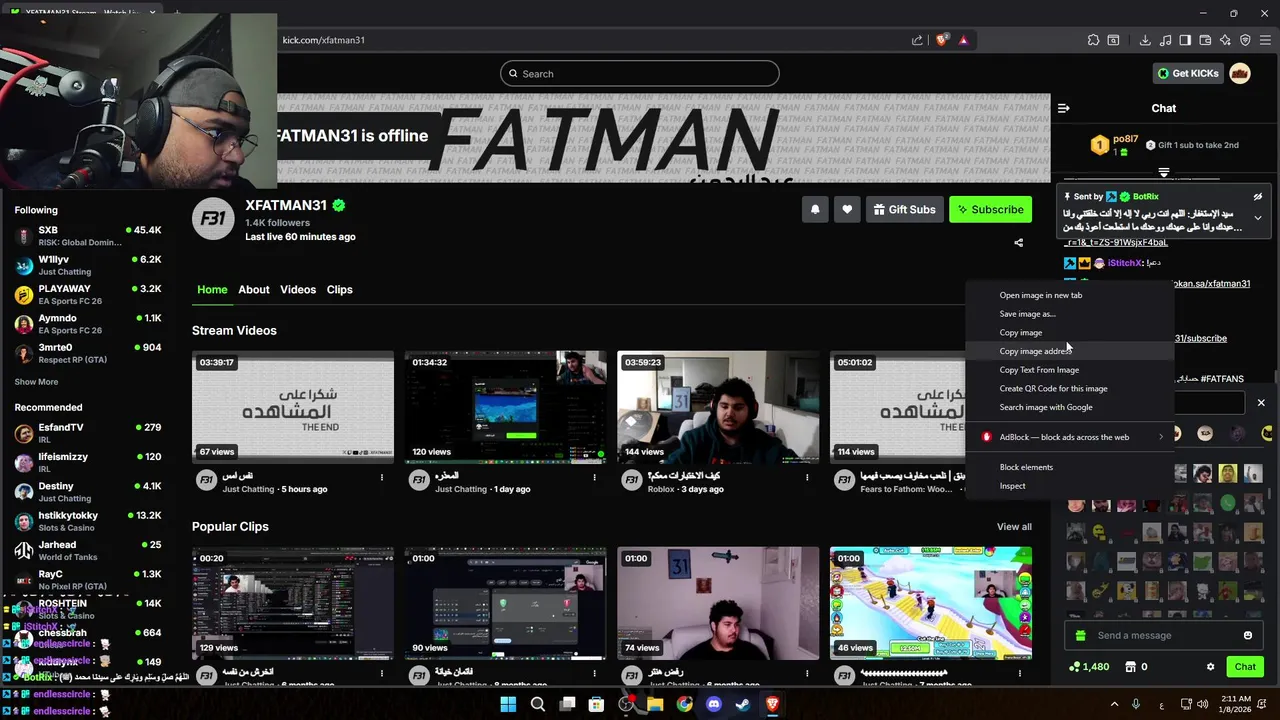Toggle follow heart for XFATMAN31
Image resolution: width=1280 pixels, height=720 pixels.
tap(847, 209)
